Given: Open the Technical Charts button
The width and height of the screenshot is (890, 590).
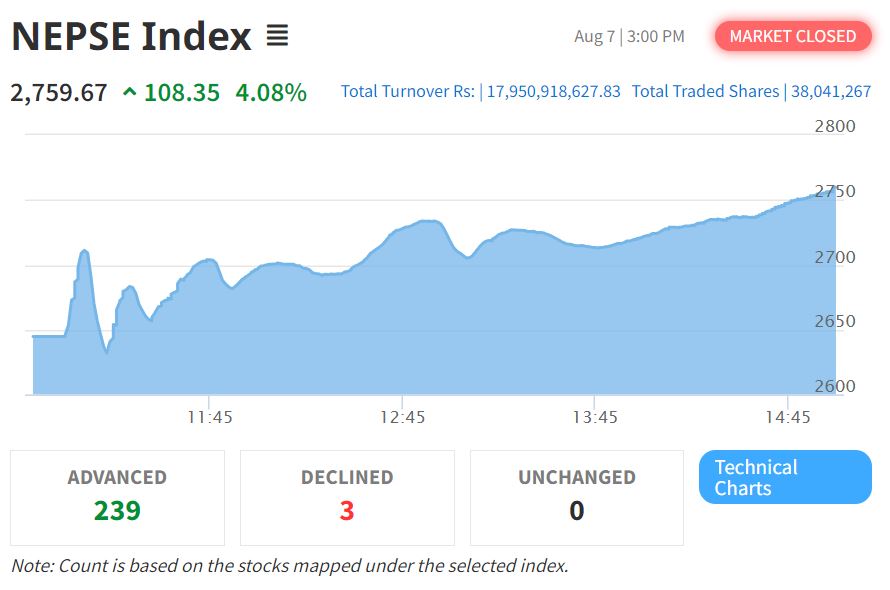Looking at the screenshot, I should click(x=785, y=477).
